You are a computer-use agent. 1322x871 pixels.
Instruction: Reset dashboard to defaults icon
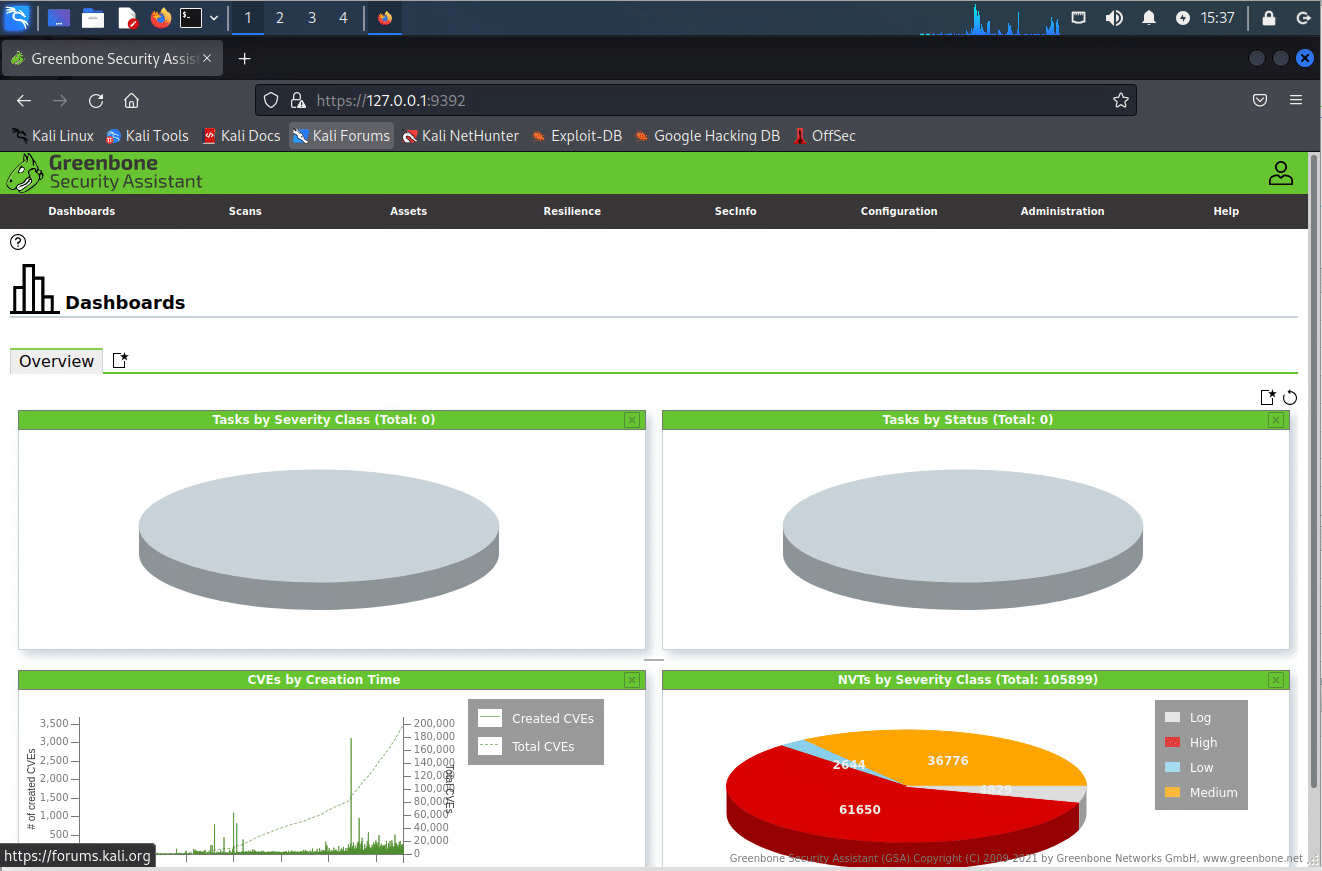pos(1290,397)
